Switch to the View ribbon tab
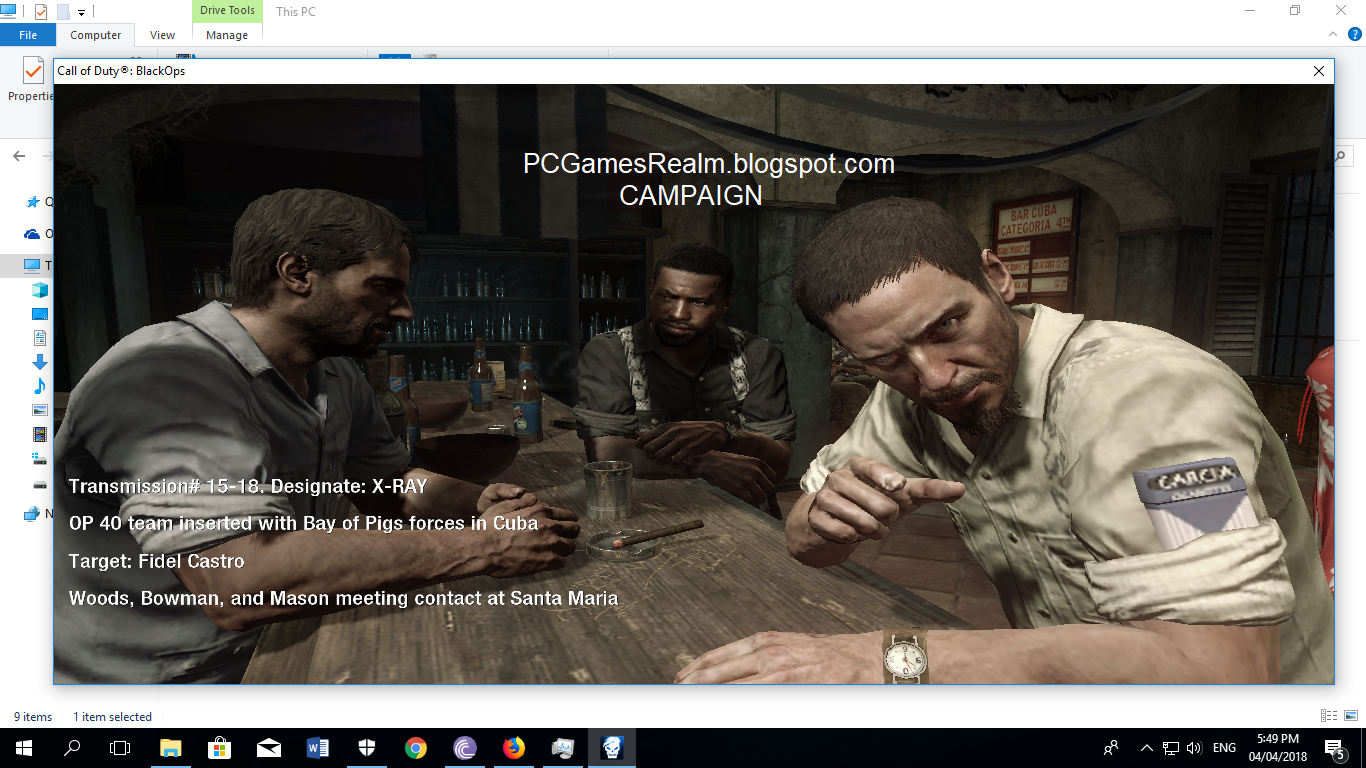The image size is (1366, 768). tap(162, 35)
